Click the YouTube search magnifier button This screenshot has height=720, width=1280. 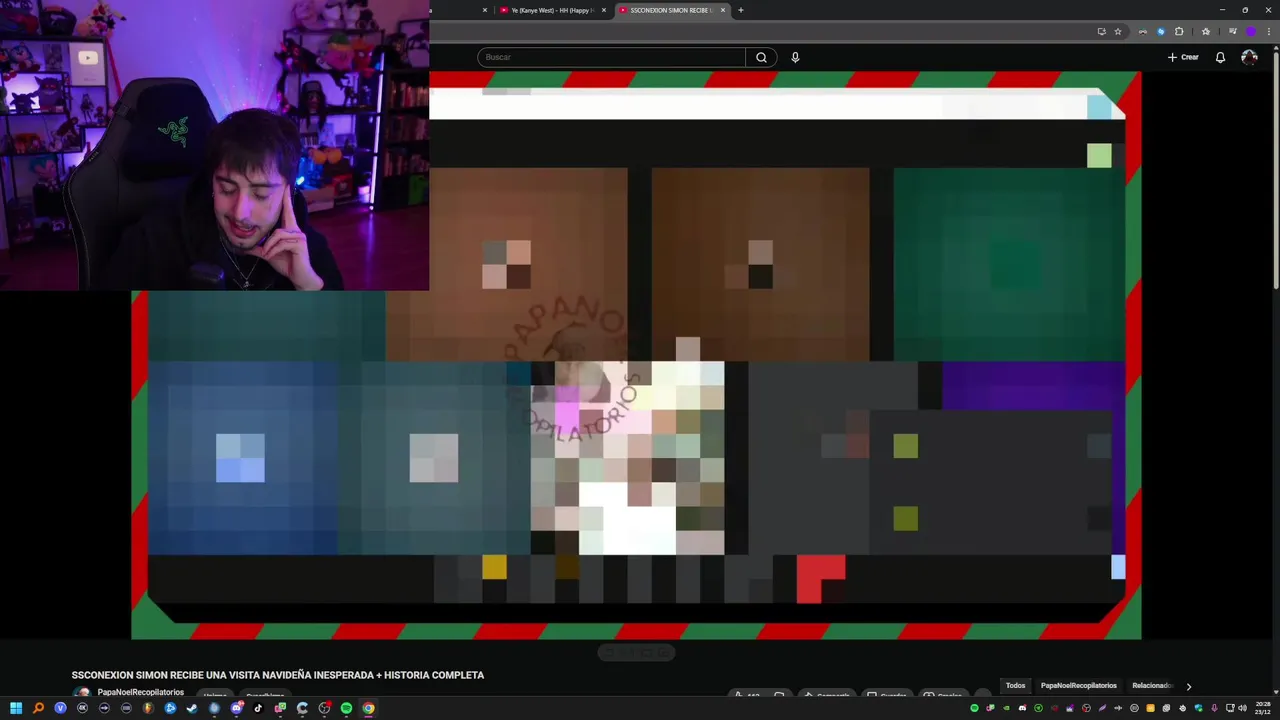[x=761, y=57]
